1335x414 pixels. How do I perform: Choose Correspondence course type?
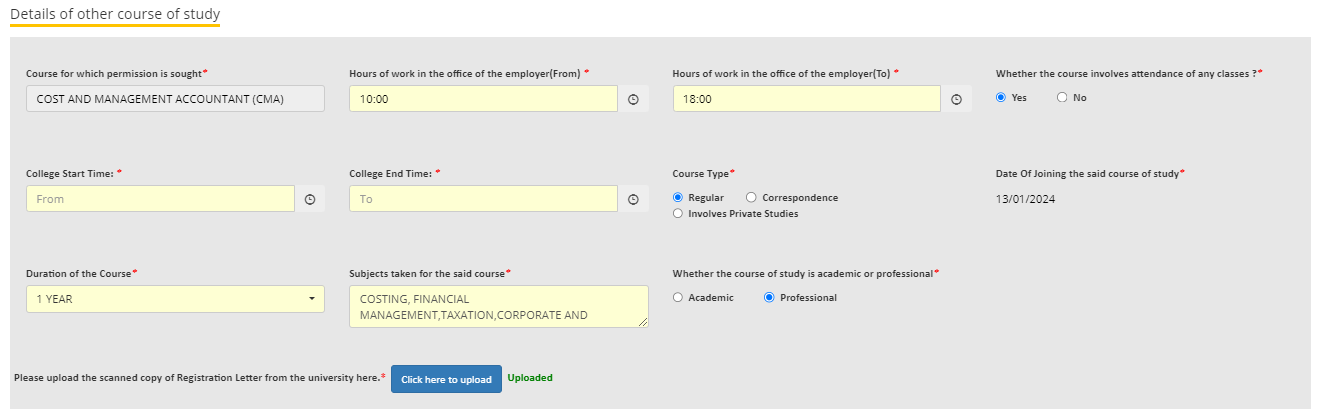[x=751, y=198]
